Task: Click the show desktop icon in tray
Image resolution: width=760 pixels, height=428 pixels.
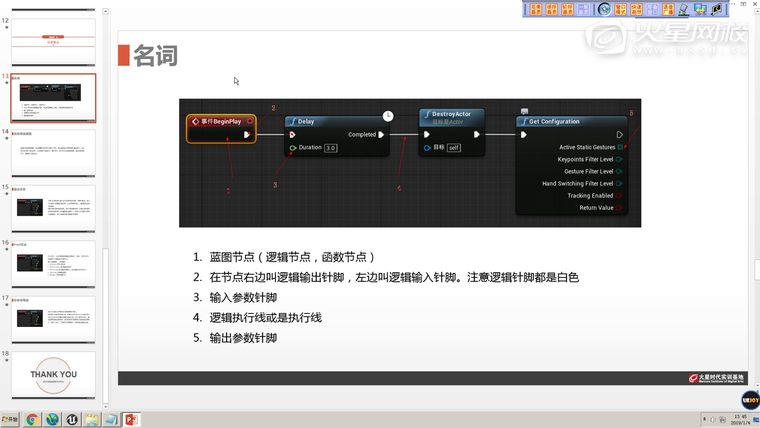Action: (x=756, y=420)
